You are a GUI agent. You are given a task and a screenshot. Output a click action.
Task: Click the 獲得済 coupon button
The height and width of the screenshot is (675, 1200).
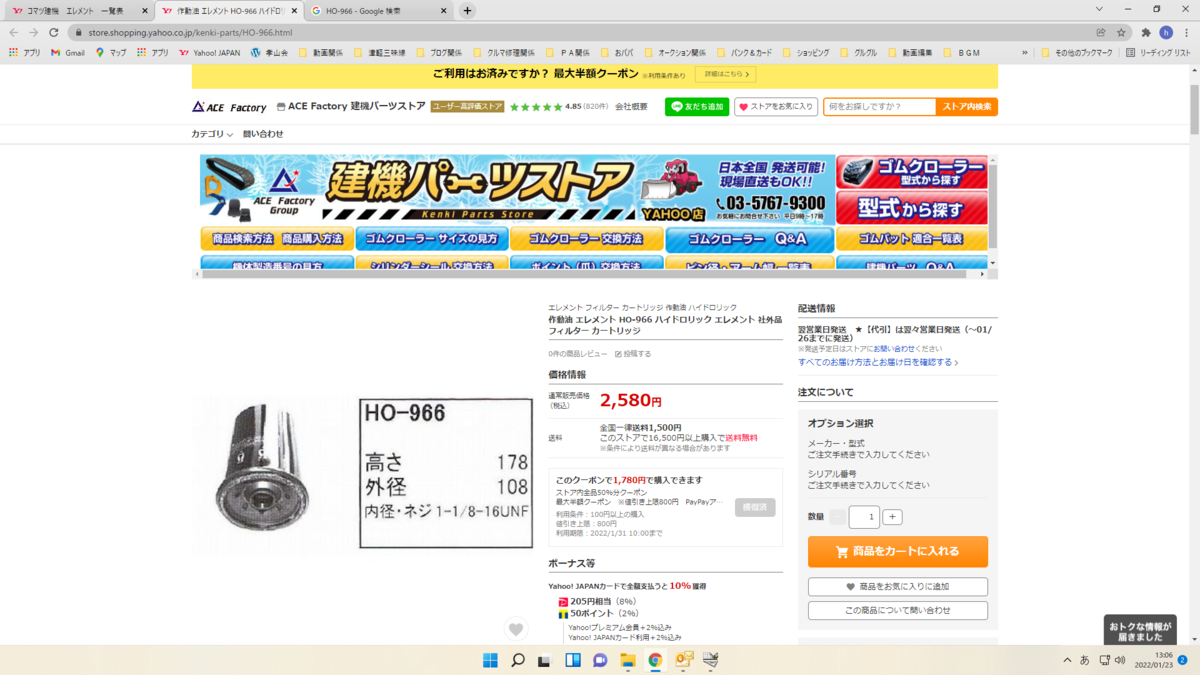[x=755, y=507]
